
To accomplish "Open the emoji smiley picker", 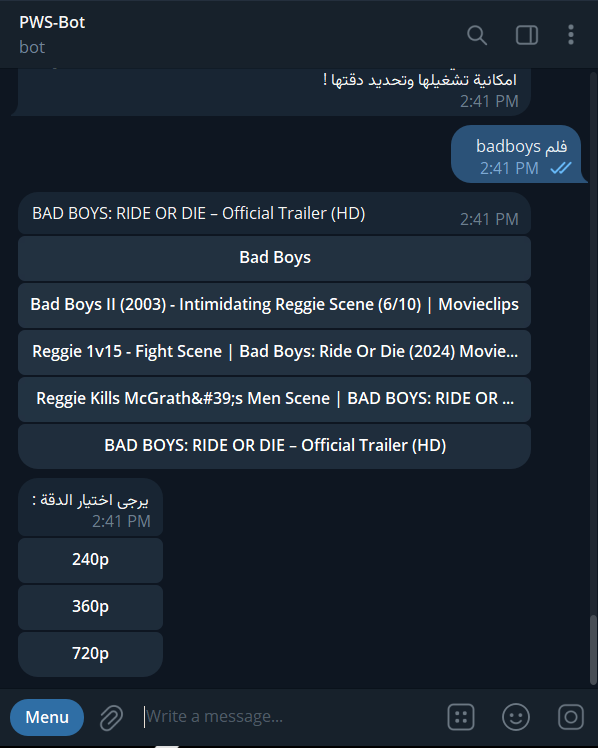I will [516, 717].
